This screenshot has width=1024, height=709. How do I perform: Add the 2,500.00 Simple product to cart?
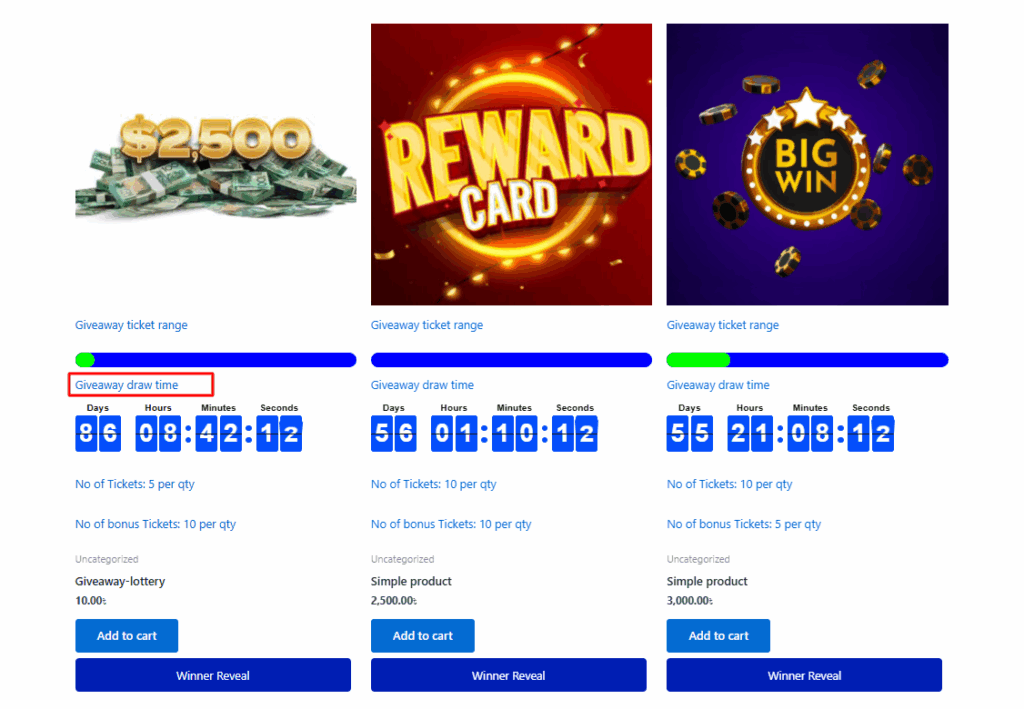pyautogui.click(x=423, y=636)
